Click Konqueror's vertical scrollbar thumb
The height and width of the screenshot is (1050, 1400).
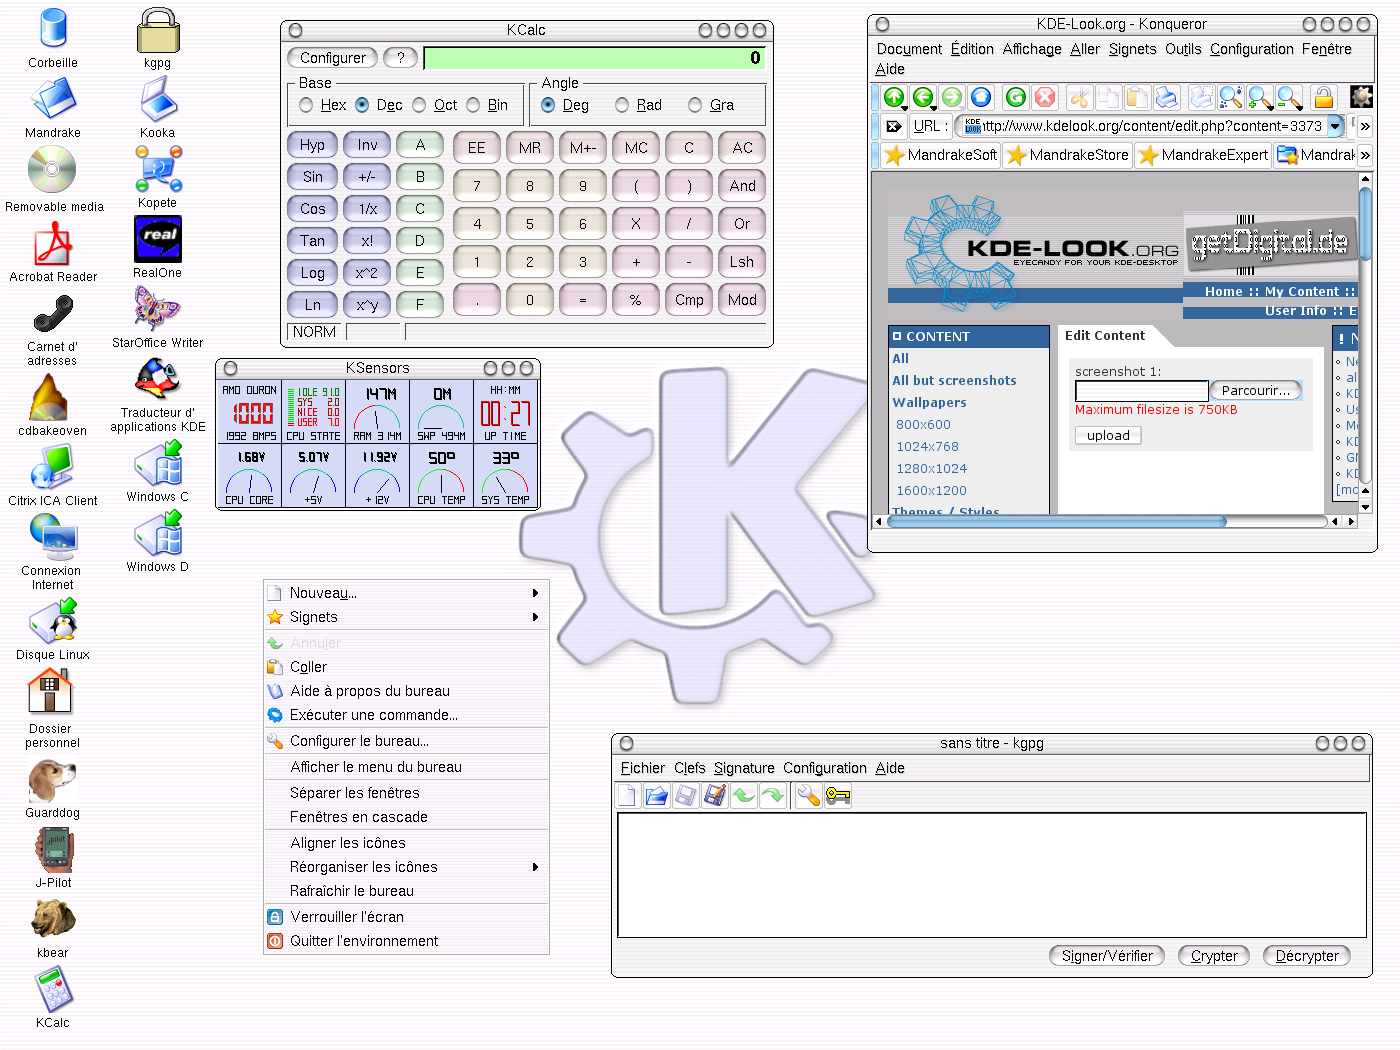[x=1365, y=224]
